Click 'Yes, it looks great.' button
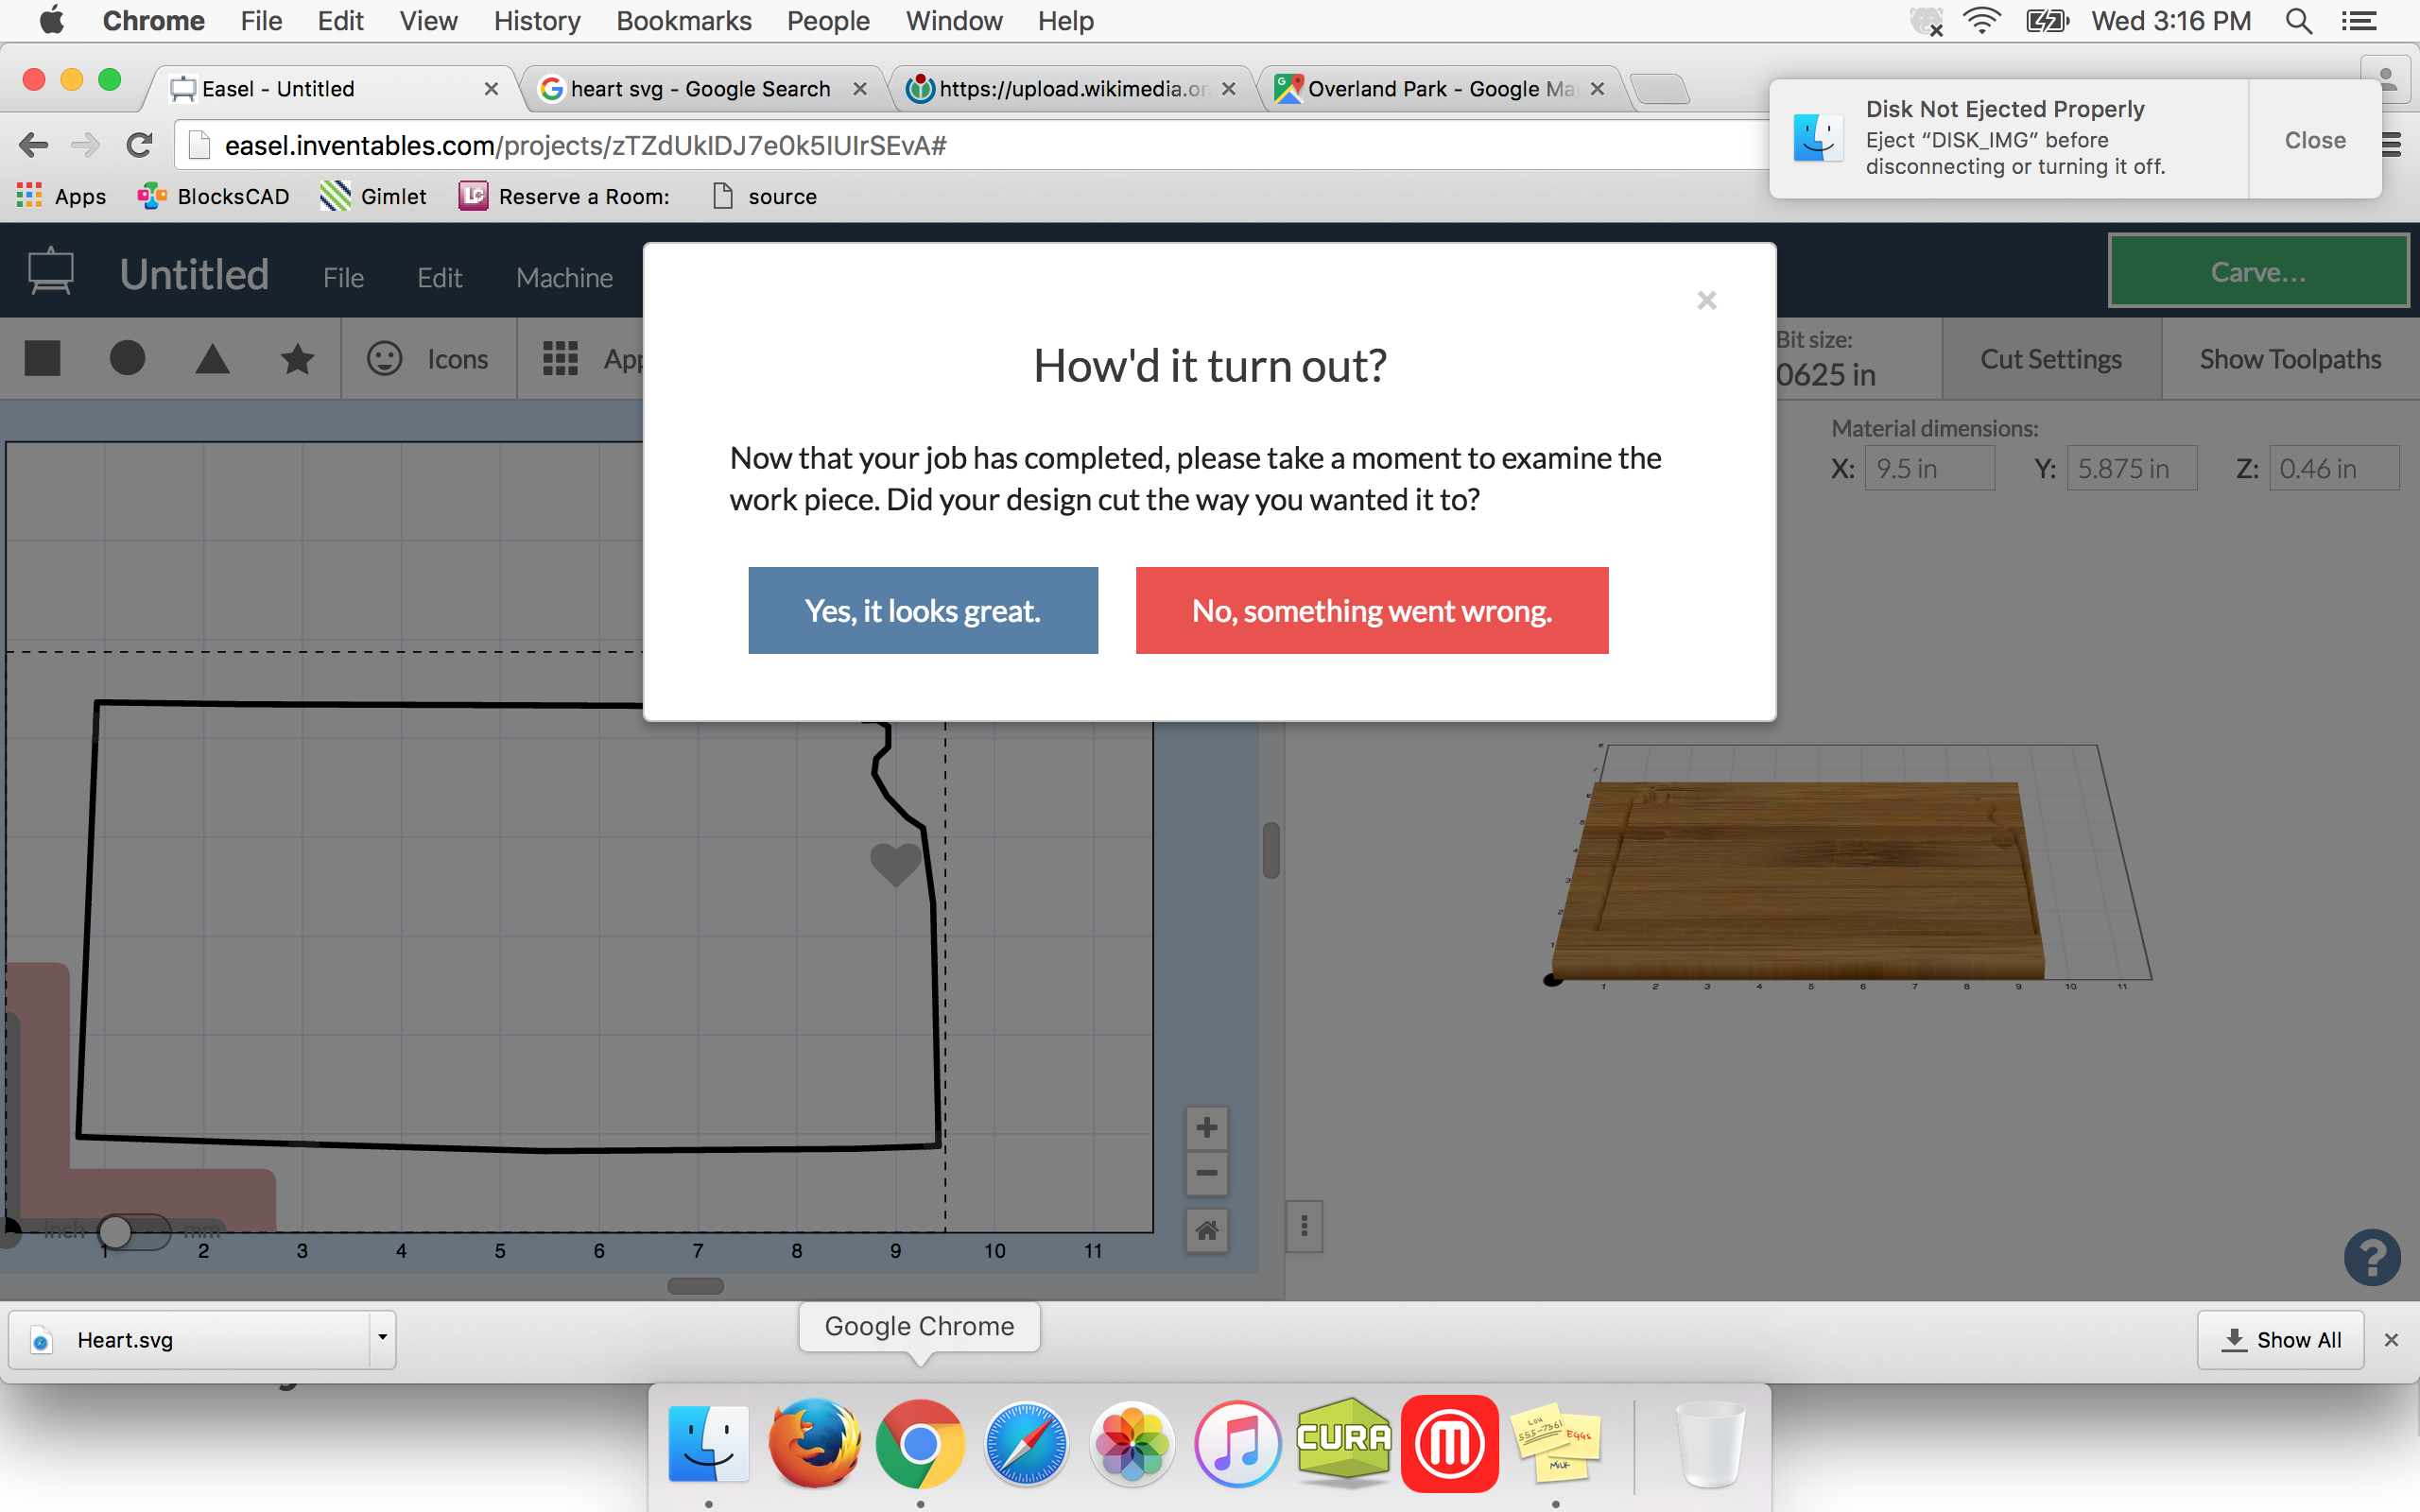Viewport: 2420px width, 1512px height. click(922, 610)
